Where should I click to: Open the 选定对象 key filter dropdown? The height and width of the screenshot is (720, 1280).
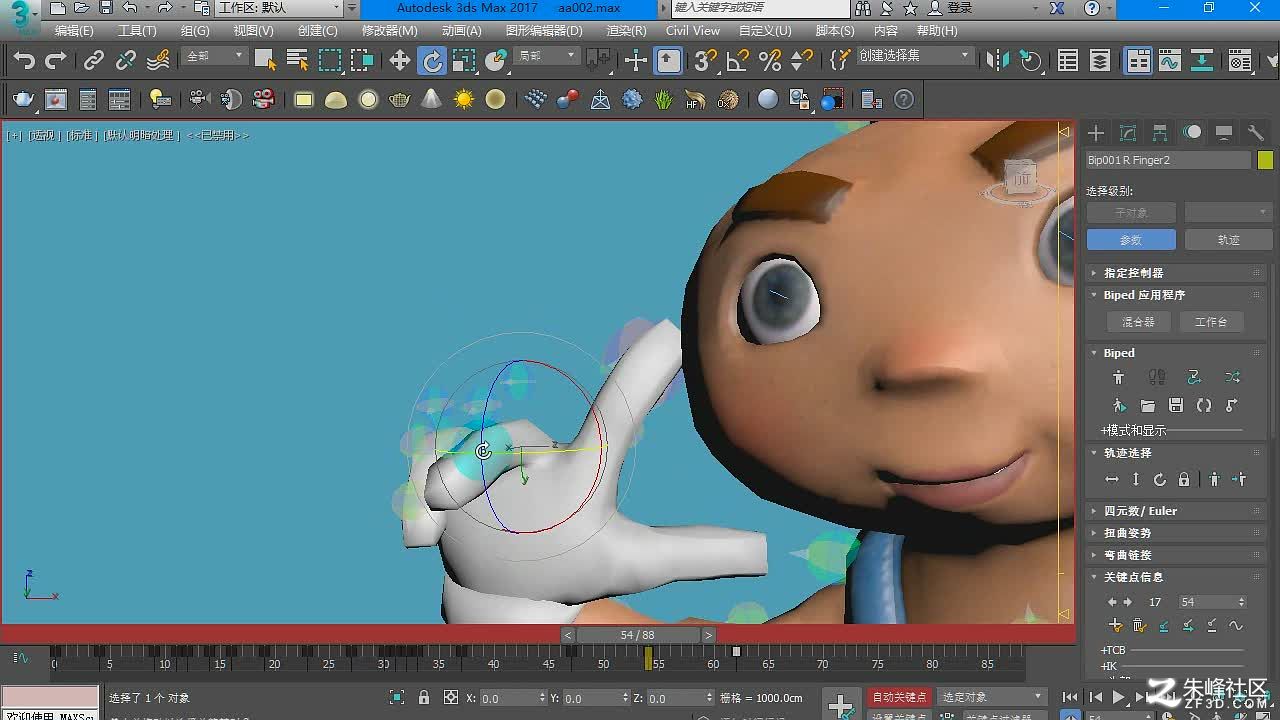991,697
